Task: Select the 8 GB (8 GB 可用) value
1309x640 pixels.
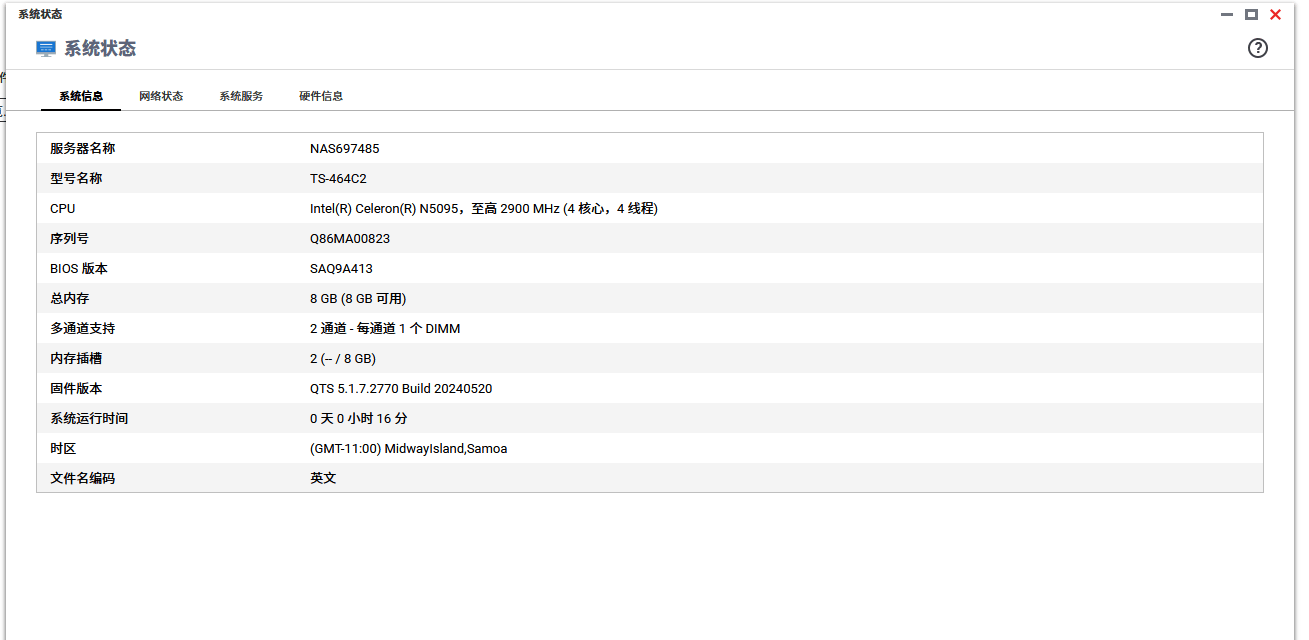Action: coord(358,299)
